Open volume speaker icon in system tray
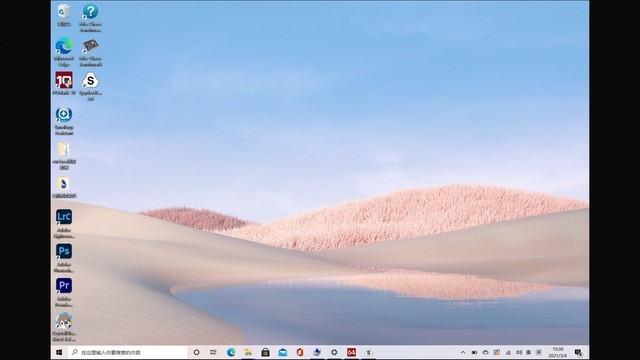 click(x=519, y=352)
